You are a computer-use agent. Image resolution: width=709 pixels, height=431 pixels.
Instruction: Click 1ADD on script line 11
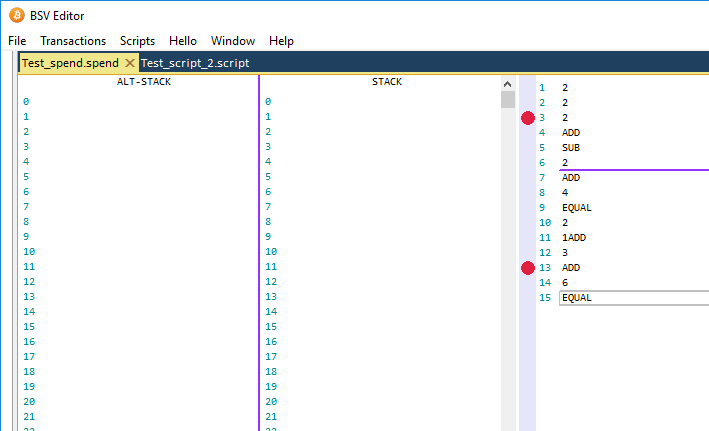click(x=574, y=238)
